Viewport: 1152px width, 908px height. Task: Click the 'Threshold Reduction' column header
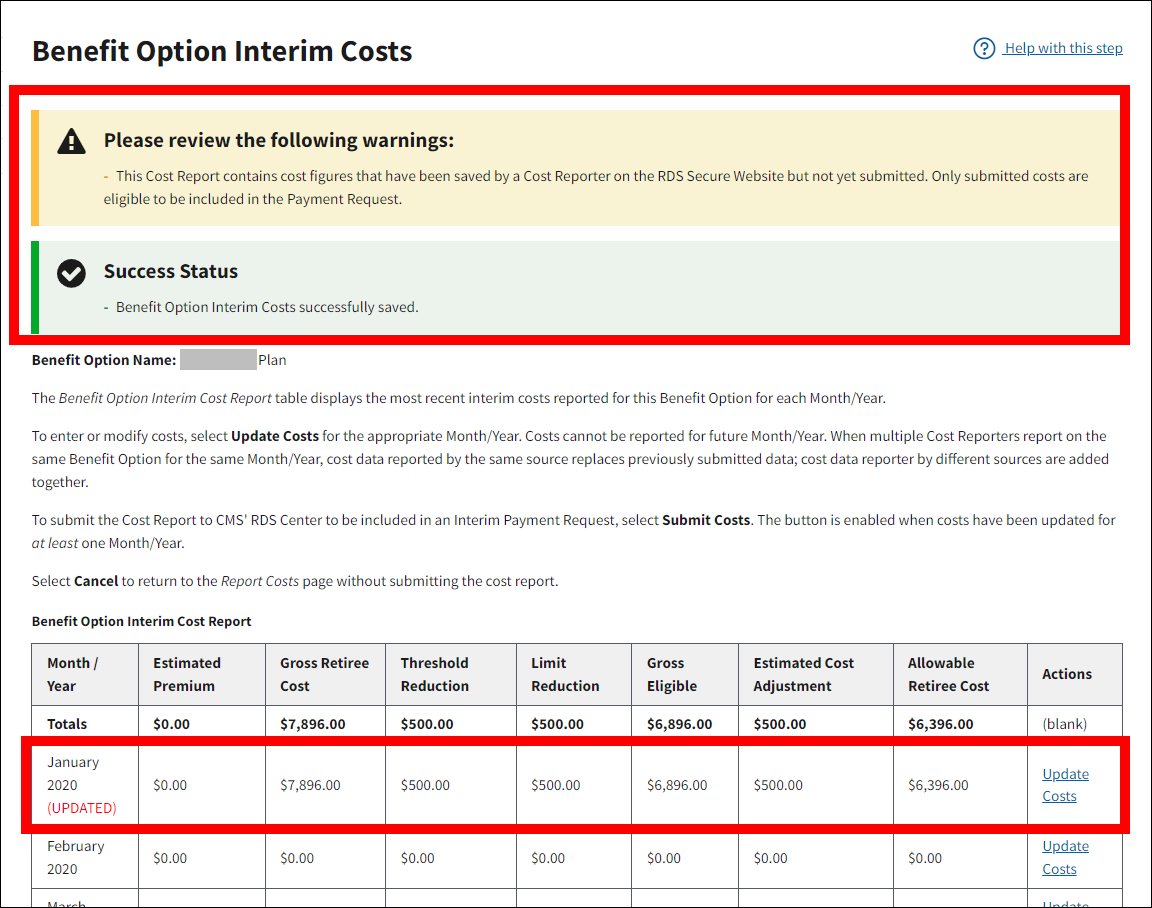coord(435,674)
